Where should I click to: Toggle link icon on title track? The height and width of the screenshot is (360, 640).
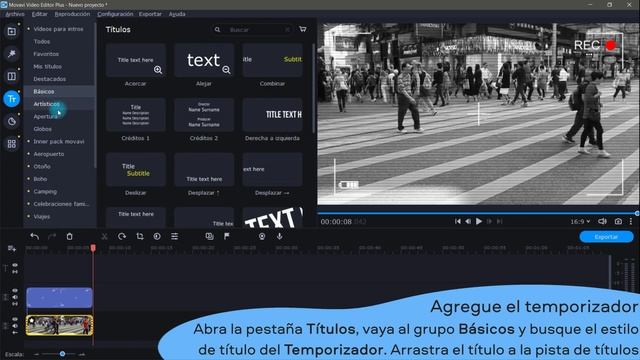(15, 272)
